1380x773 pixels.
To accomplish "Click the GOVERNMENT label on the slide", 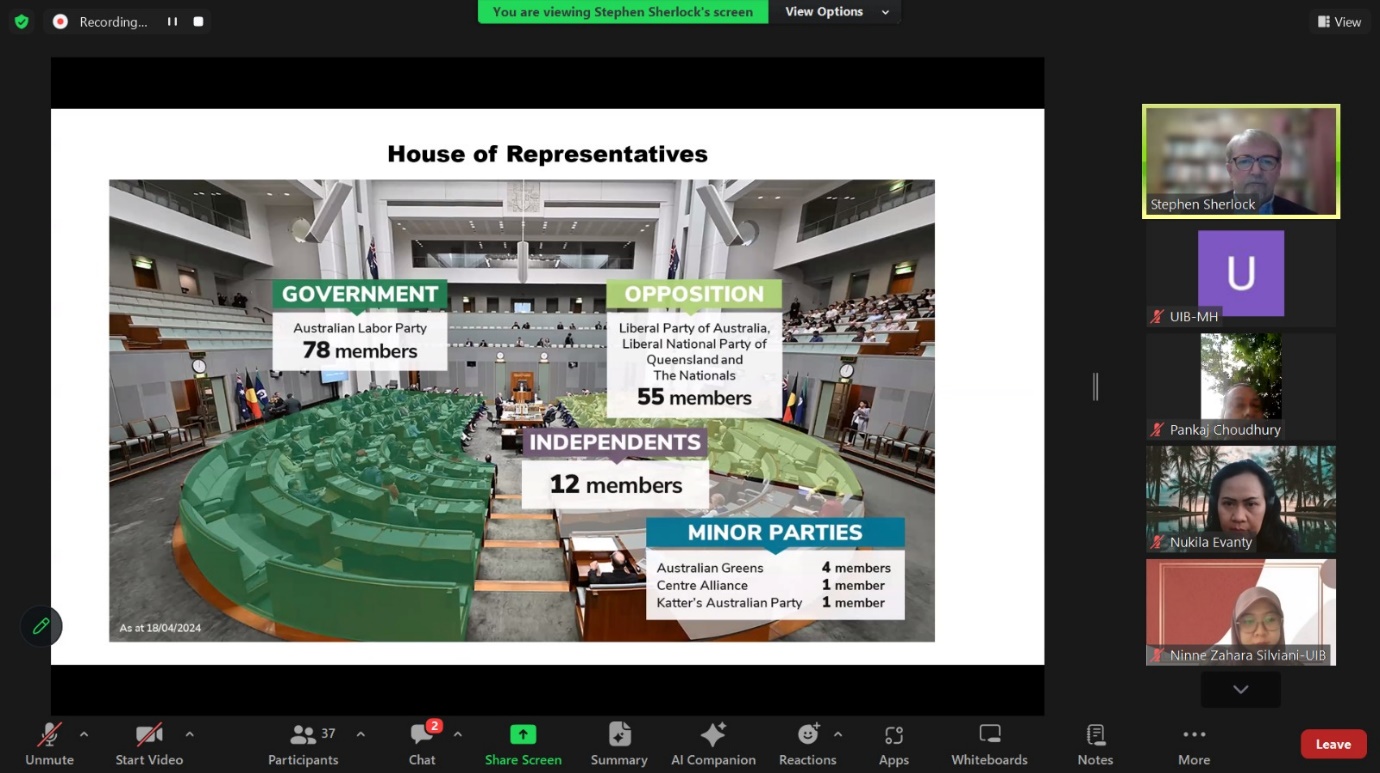I will pos(360,294).
